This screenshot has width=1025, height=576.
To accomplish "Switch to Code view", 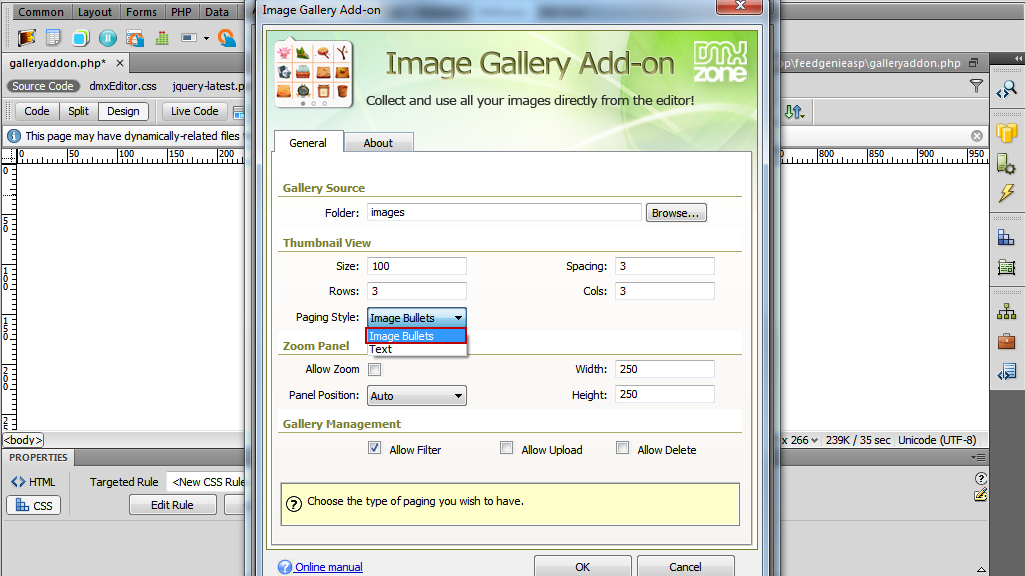I will 37,111.
